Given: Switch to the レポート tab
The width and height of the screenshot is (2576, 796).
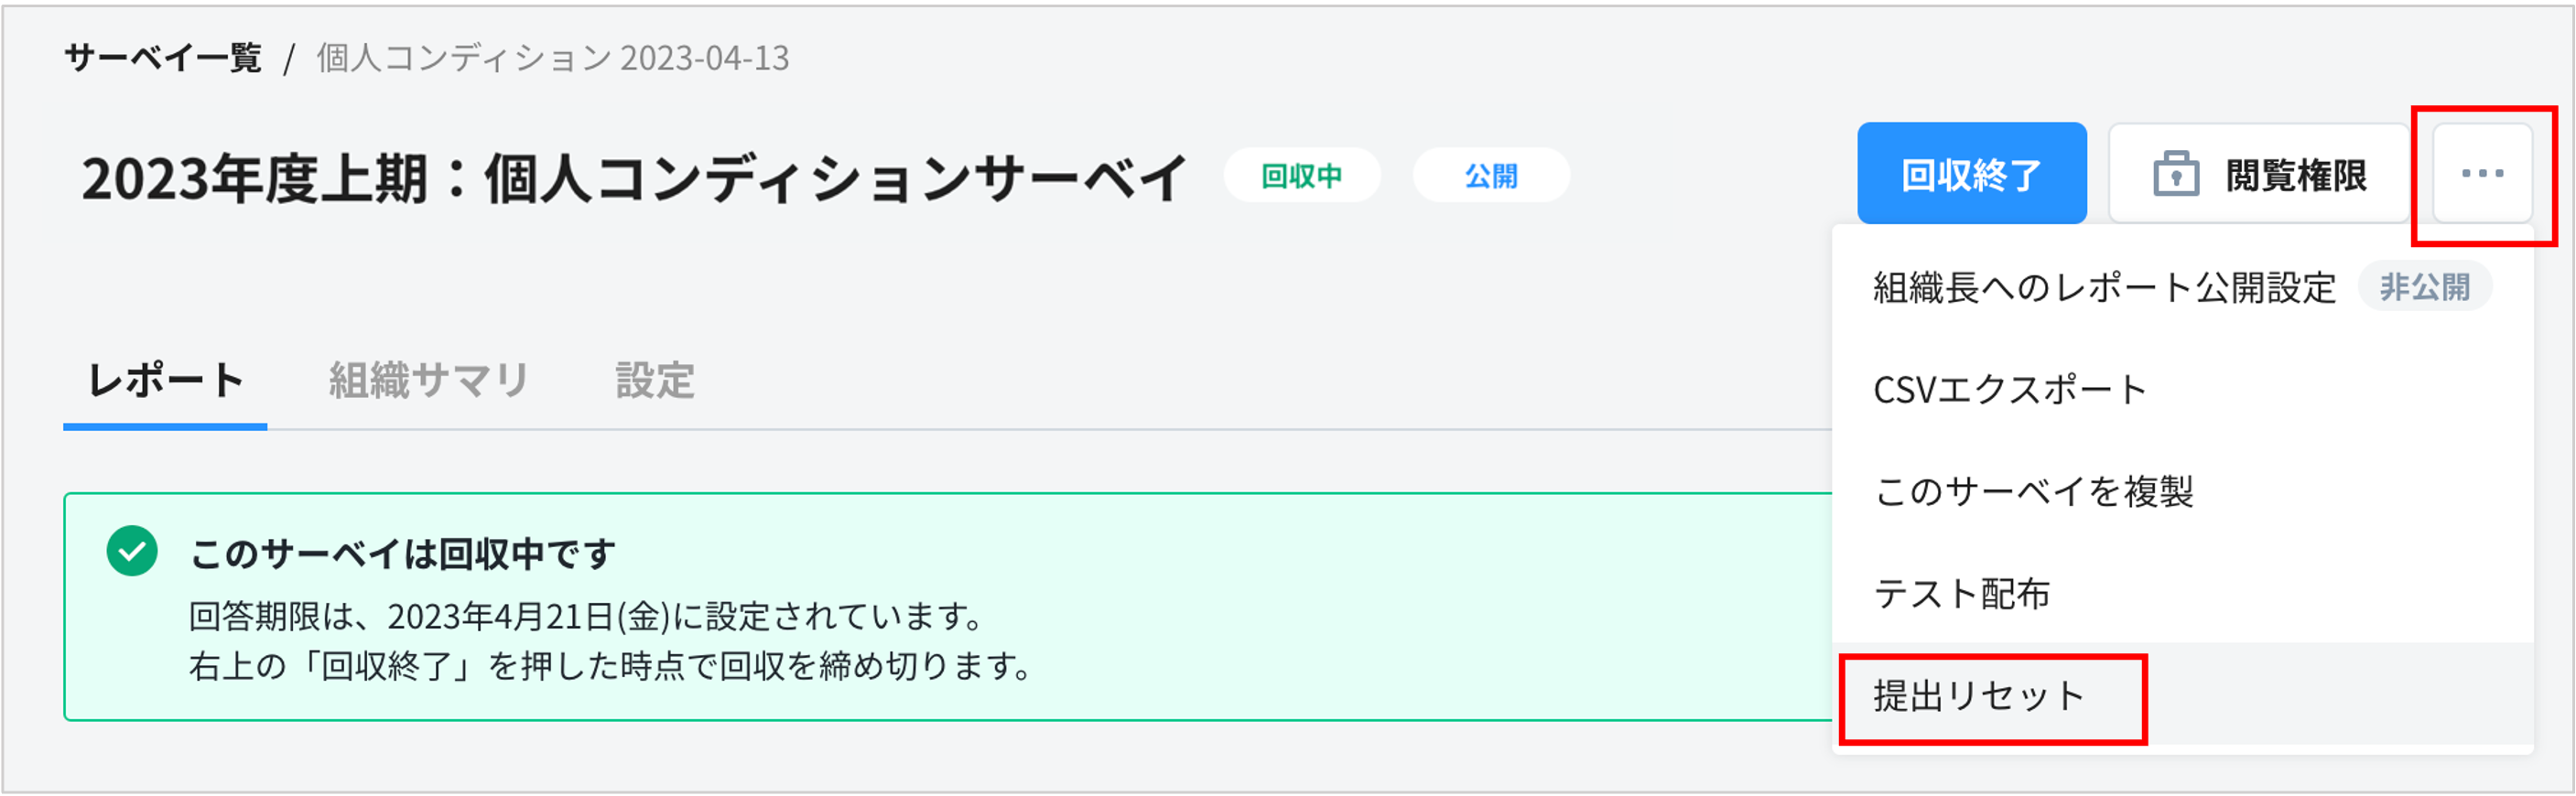Looking at the screenshot, I should [165, 381].
